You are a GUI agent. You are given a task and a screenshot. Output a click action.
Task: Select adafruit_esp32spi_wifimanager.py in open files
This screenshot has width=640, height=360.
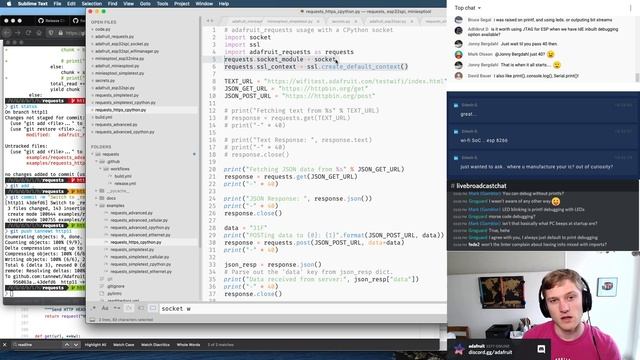coord(127,51)
